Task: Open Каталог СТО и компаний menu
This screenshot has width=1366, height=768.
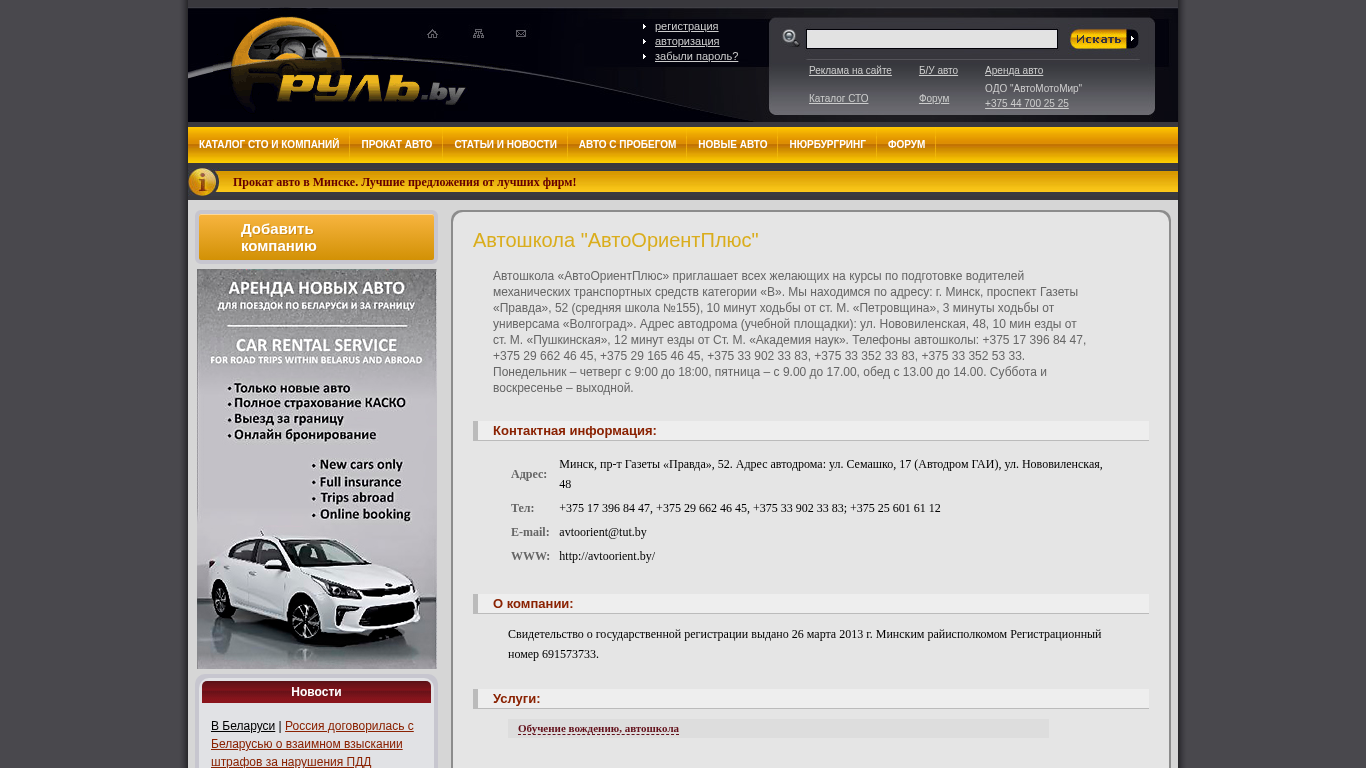Action: [269, 145]
